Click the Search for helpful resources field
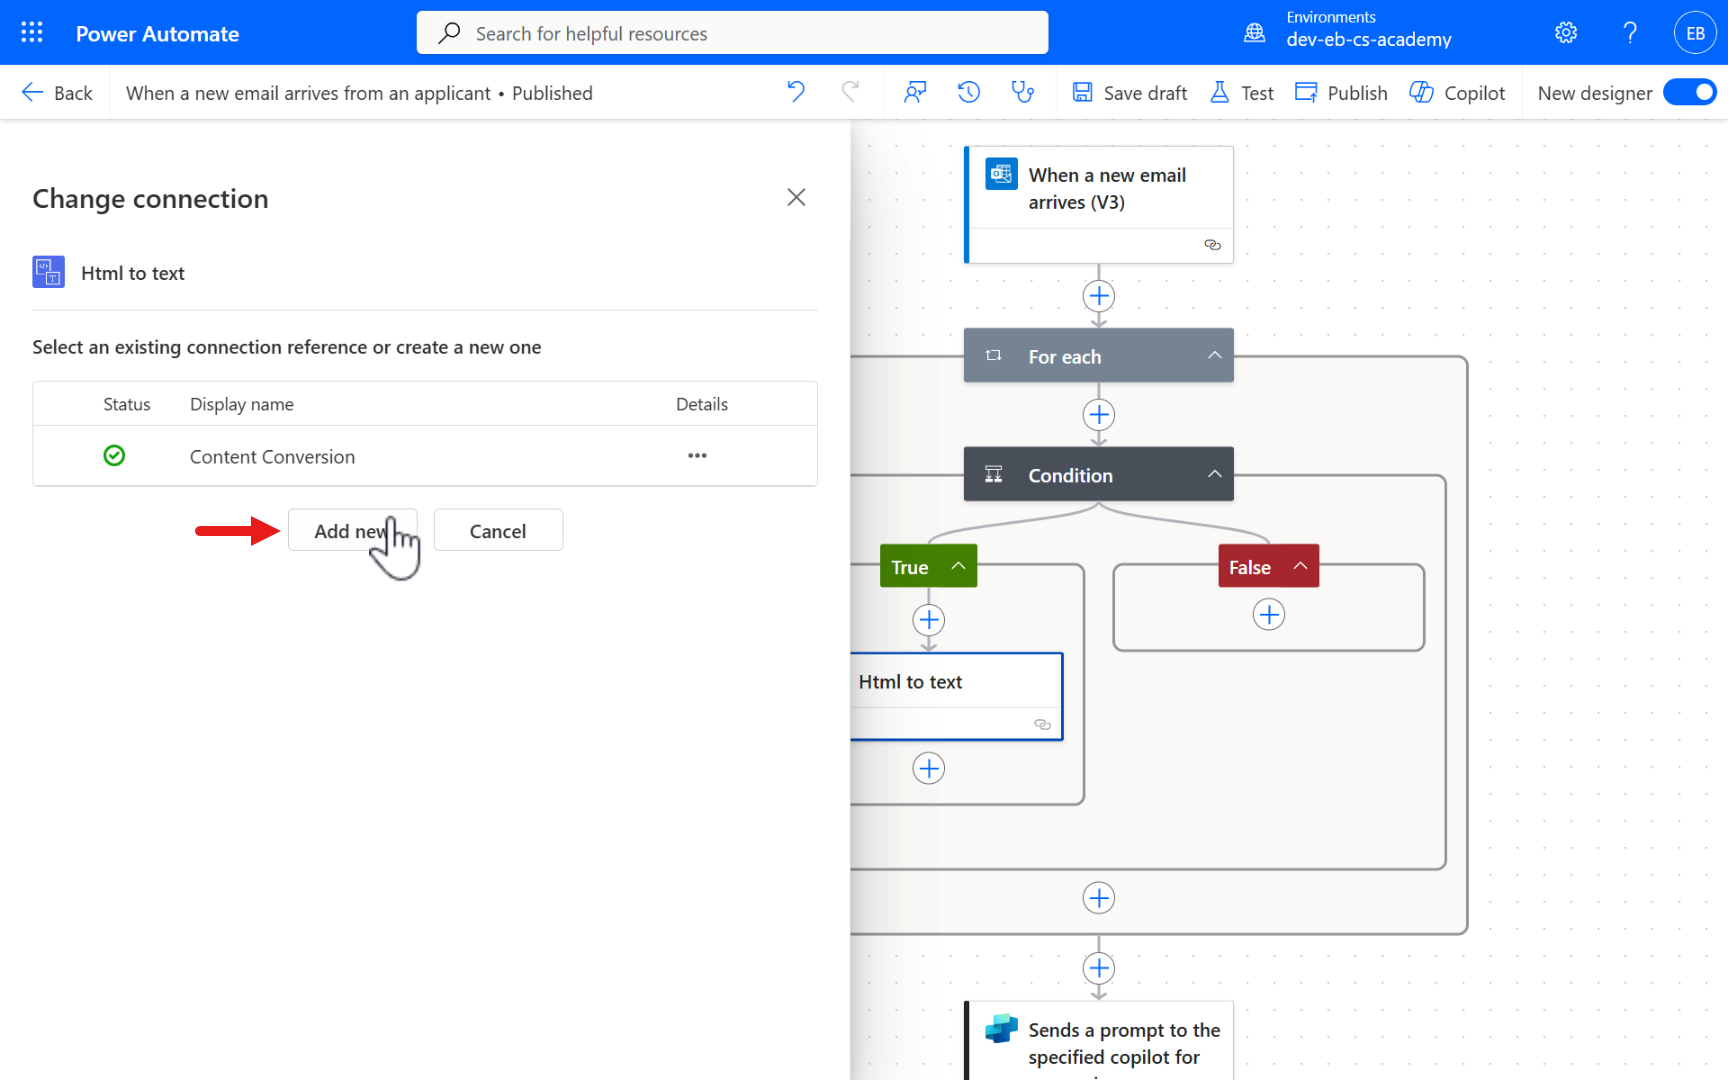The image size is (1728, 1080). click(x=732, y=33)
